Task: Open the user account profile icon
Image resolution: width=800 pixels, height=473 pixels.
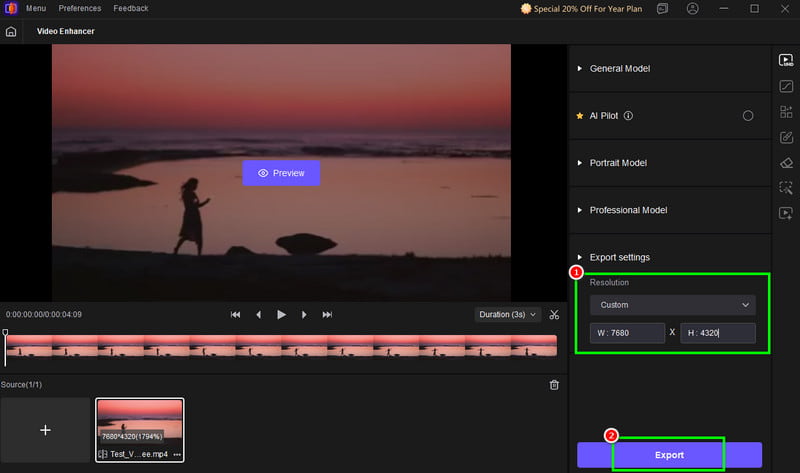Action: (x=692, y=9)
